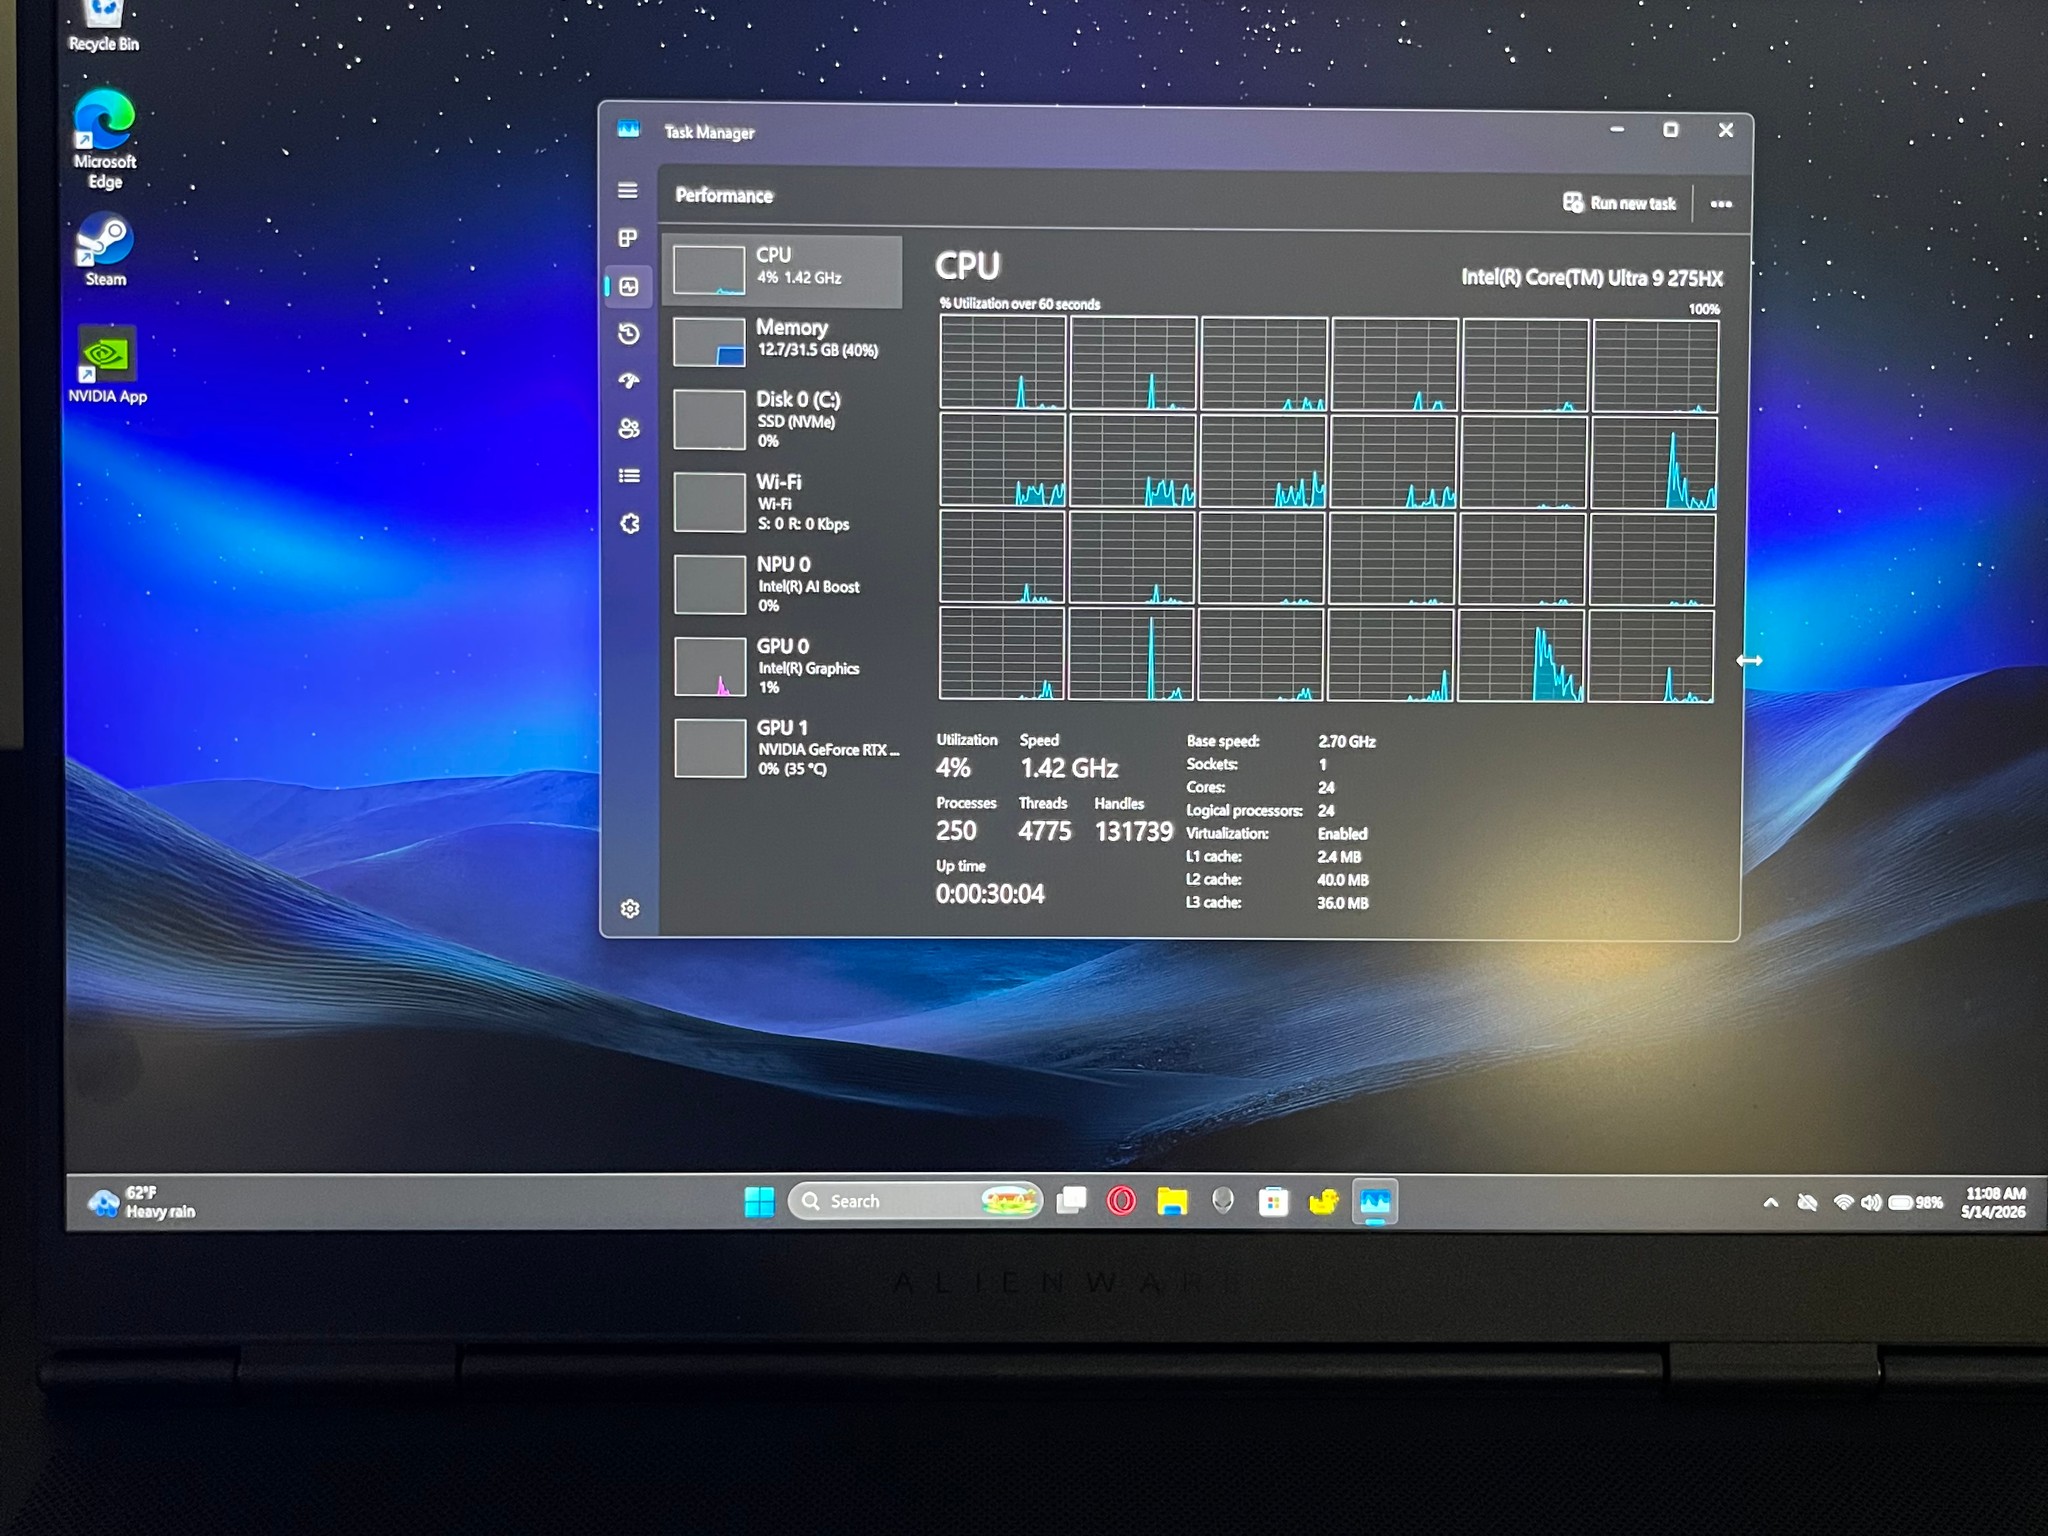2048x1536 pixels.
Task: Click the volume speaker tray icon
Action: (x=1870, y=1203)
